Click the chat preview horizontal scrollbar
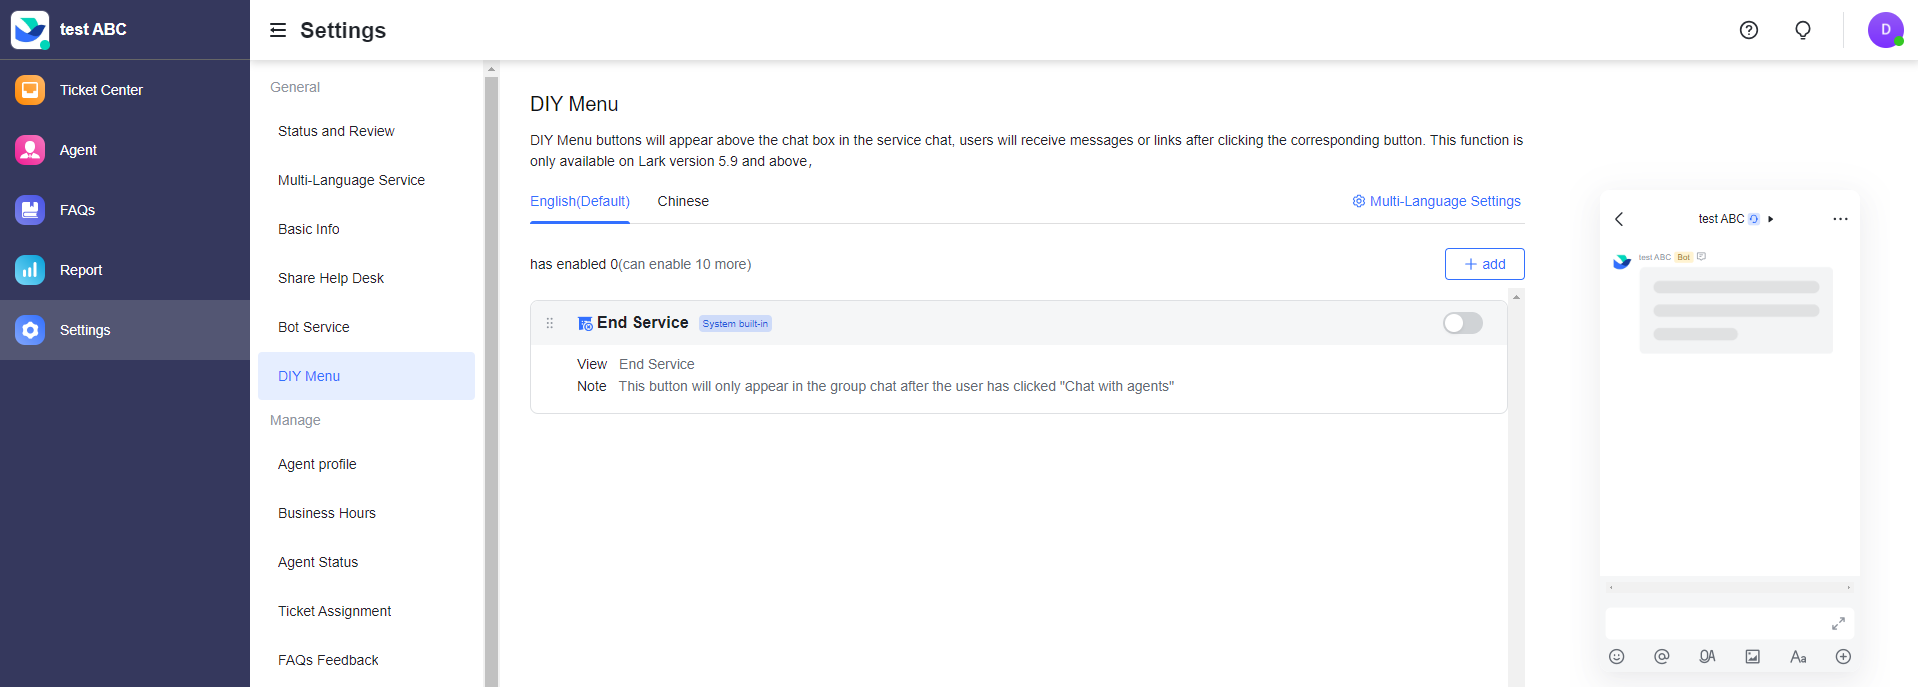The height and width of the screenshot is (687, 1918). pos(1730,588)
